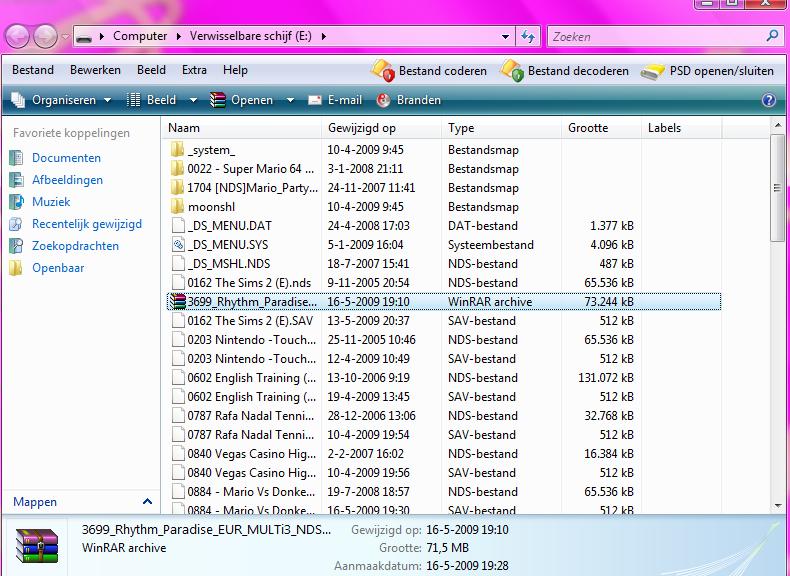790x576 pixels.
Task: Click the Openbaar folder icon
Action: [16, 268]
